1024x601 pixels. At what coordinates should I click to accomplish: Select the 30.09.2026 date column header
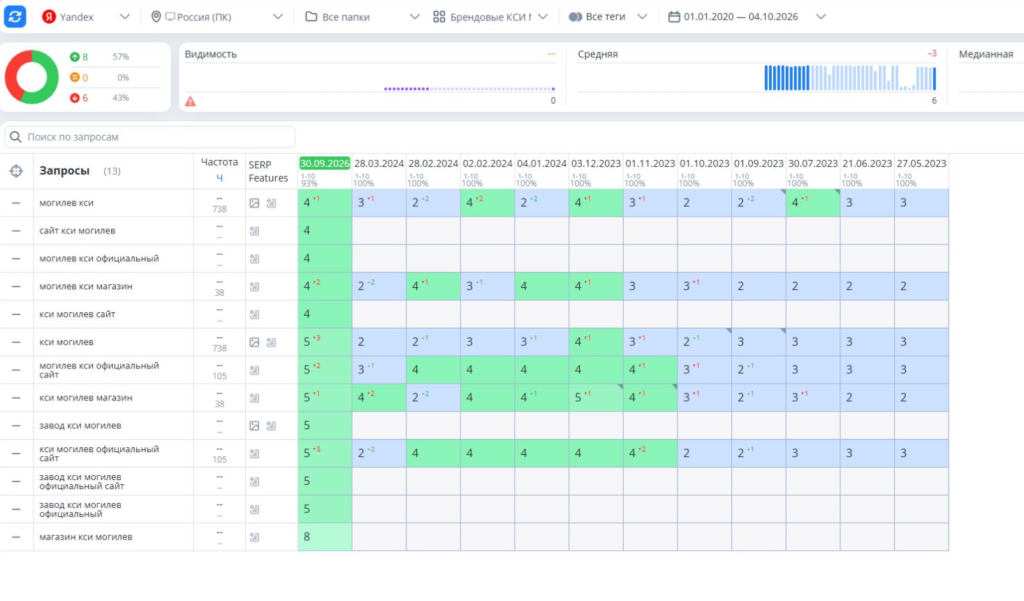pos(325,163)
